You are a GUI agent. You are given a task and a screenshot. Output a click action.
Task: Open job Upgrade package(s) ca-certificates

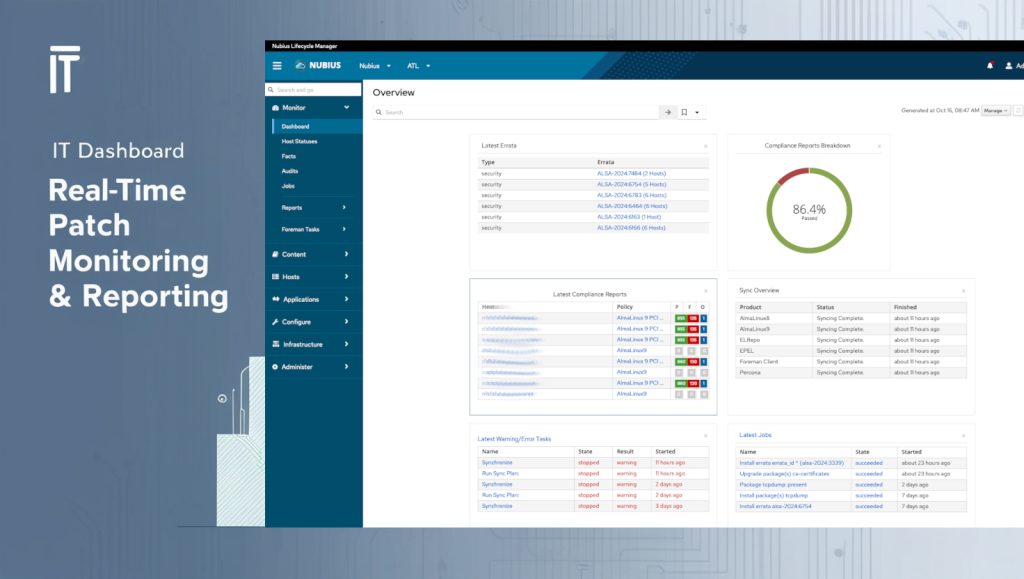(784, 474)
